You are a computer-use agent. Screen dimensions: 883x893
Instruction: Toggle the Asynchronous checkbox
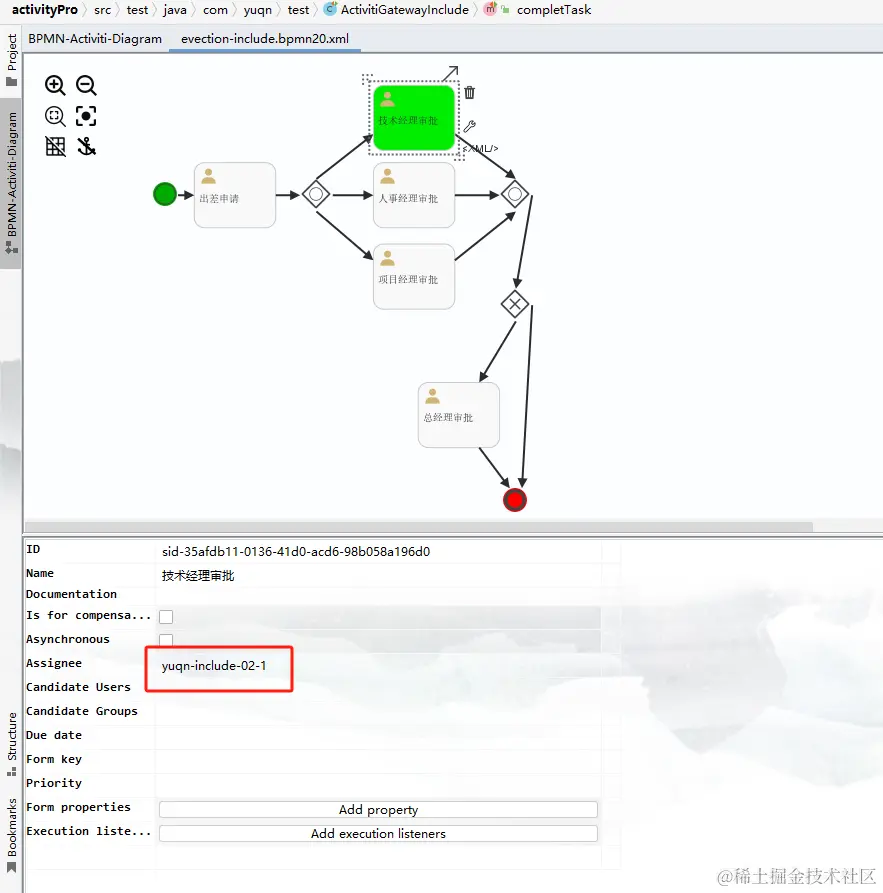pos(166,640)
